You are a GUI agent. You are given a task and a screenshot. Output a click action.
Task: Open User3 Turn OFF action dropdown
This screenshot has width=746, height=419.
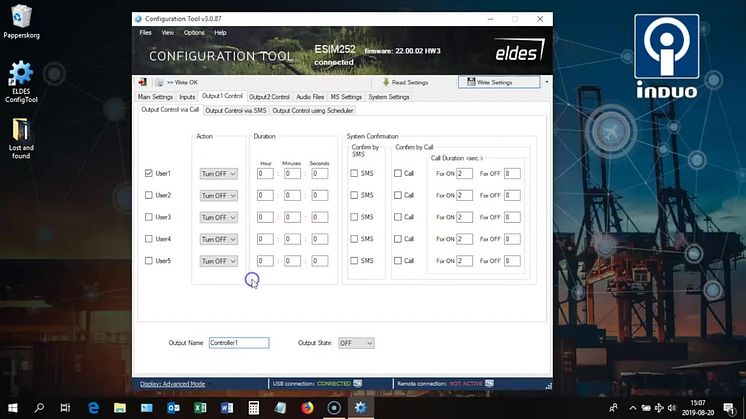[218, 217]
